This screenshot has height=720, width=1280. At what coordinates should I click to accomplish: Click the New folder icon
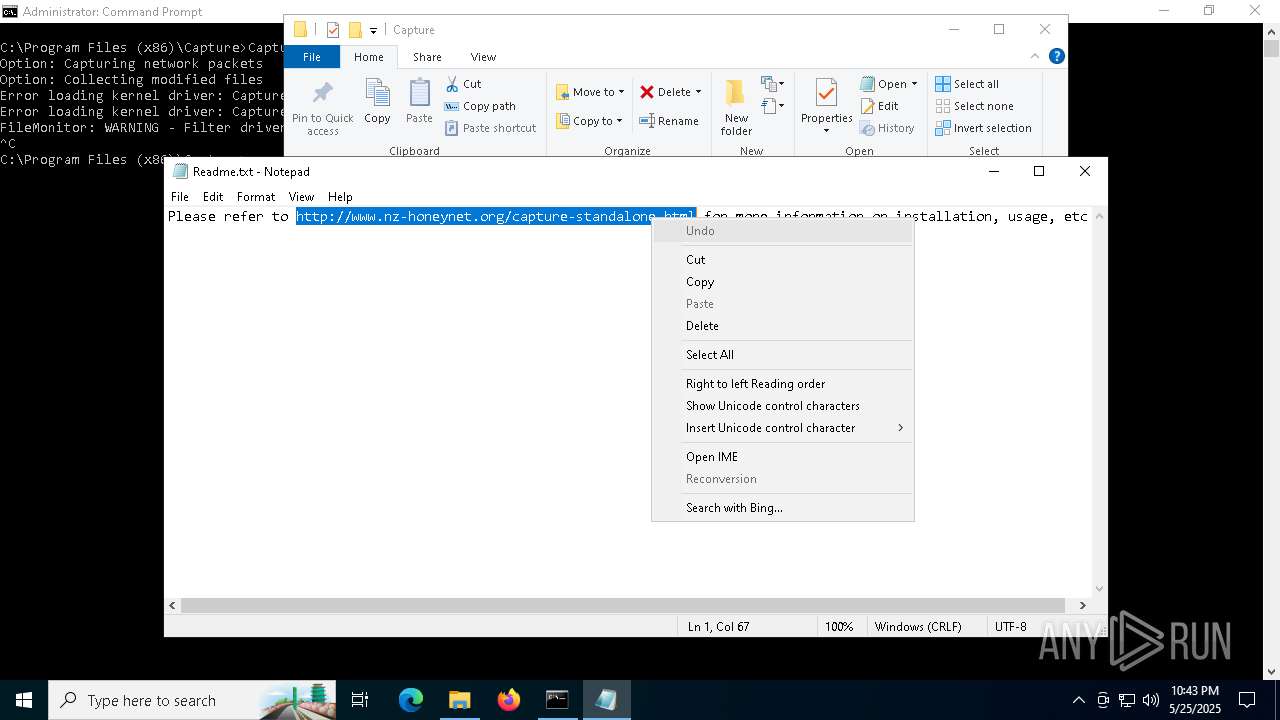(x=735, y=94)
